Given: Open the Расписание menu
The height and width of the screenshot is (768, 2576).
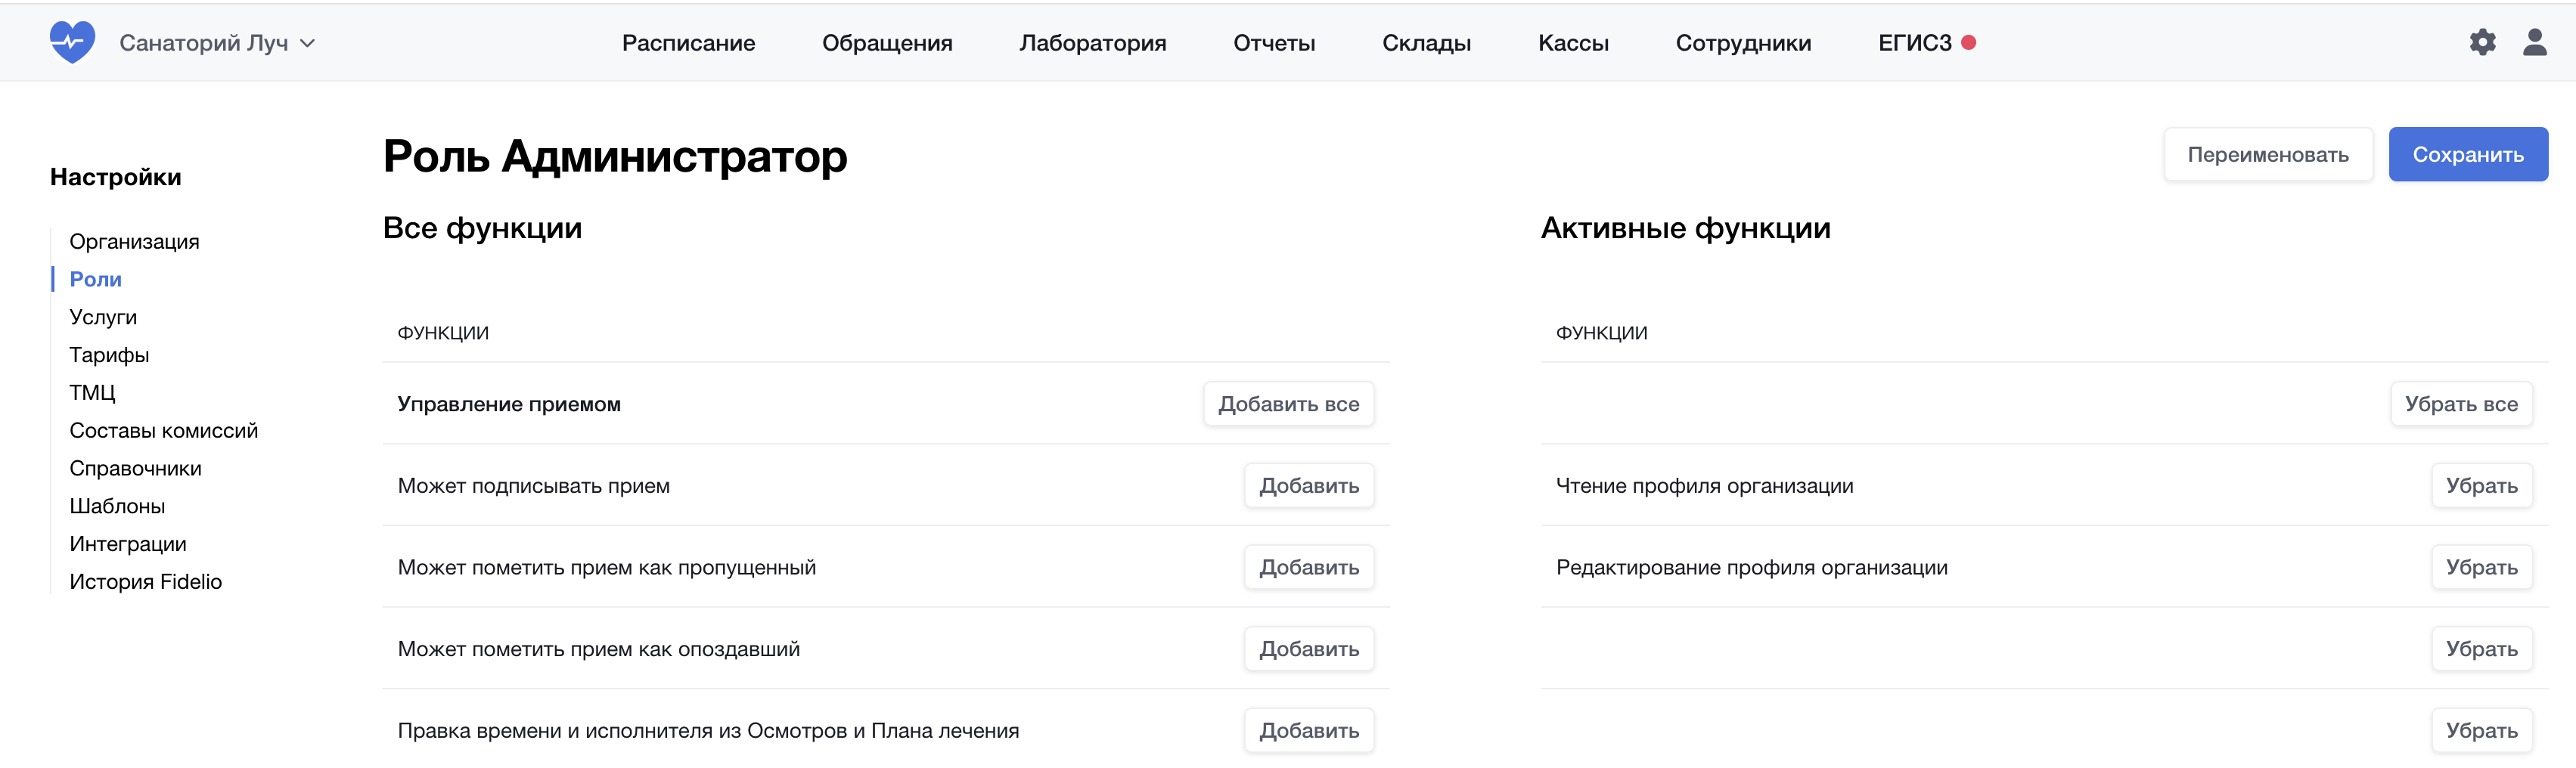Looking at the screenshot, I should (688, 43).
